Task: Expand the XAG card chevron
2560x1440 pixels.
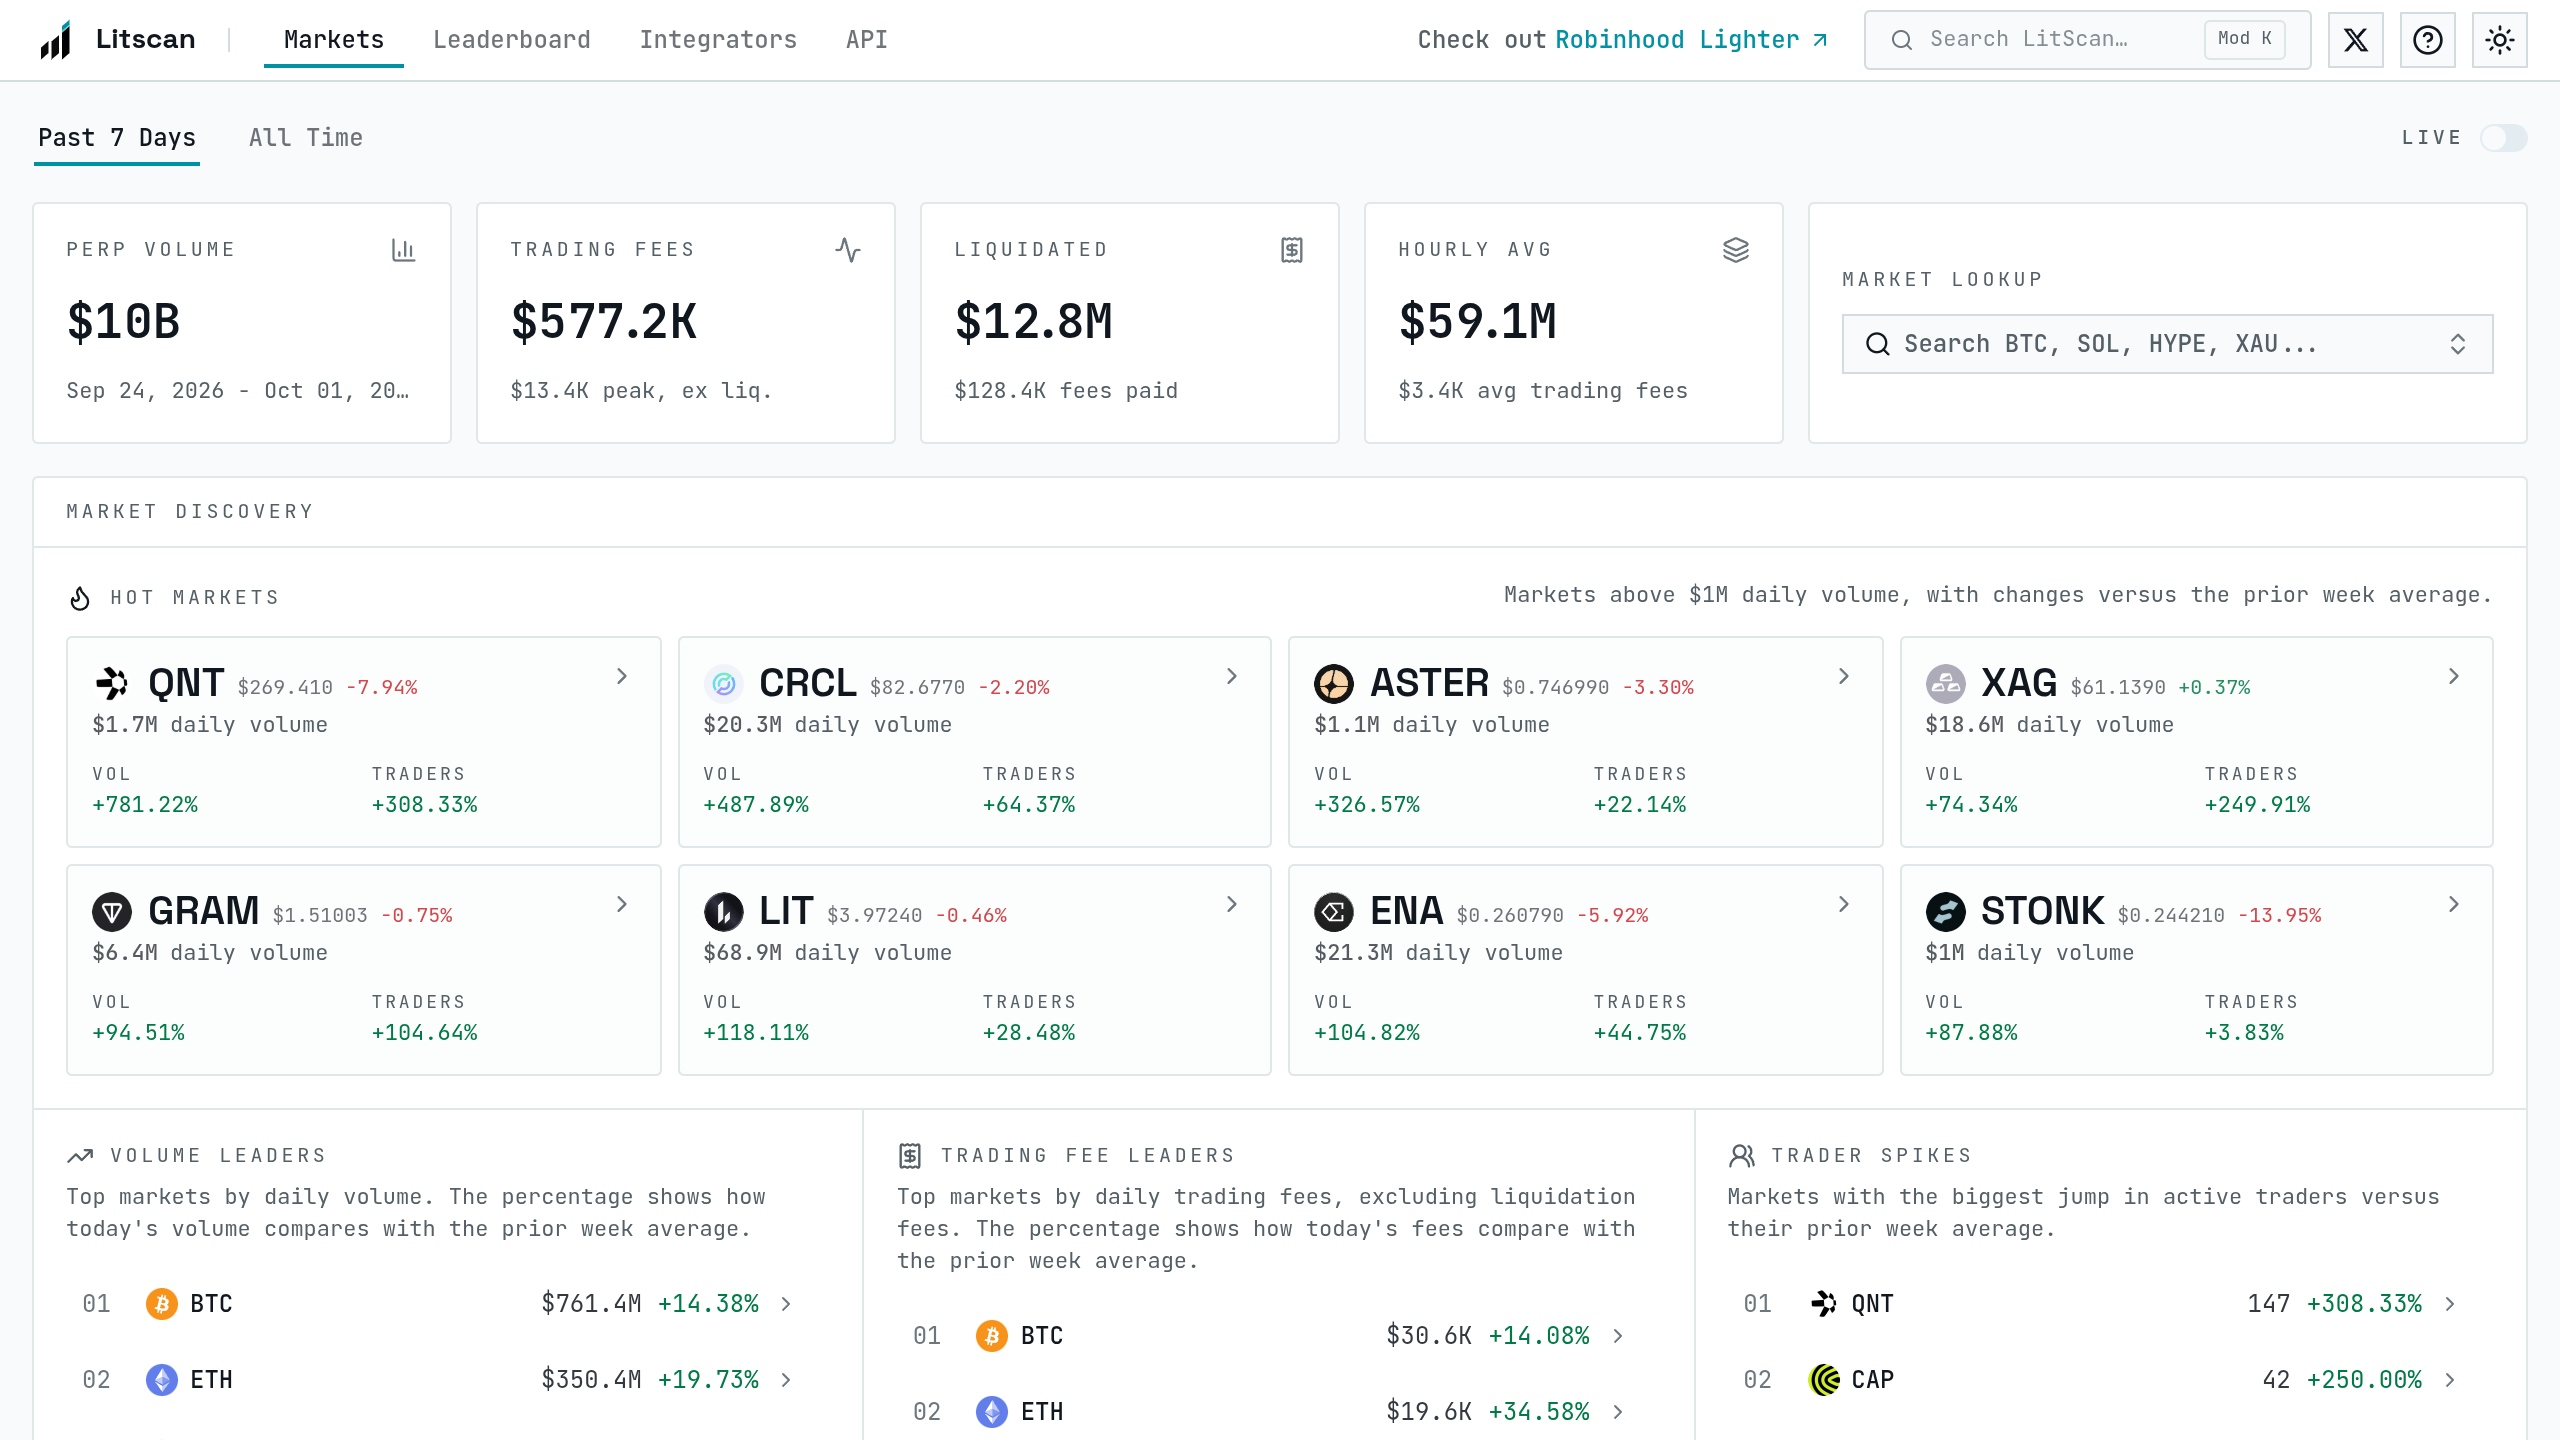Action: tap(2454, 676)
